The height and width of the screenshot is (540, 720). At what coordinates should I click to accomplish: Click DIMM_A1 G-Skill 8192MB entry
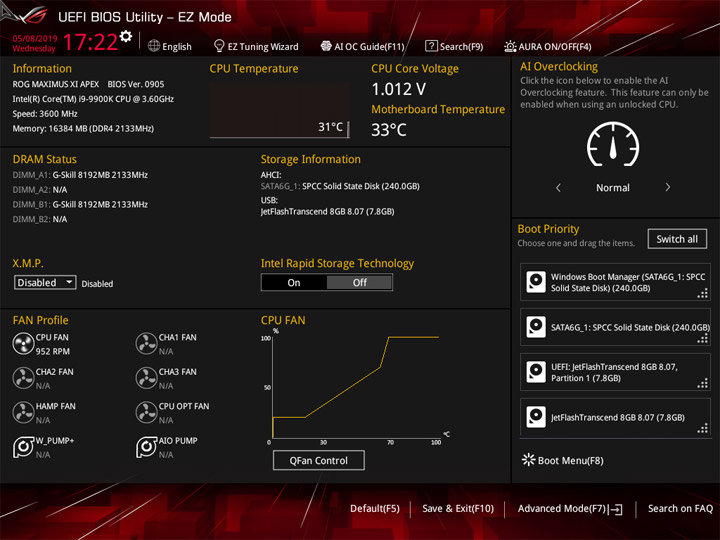[80, 175]
